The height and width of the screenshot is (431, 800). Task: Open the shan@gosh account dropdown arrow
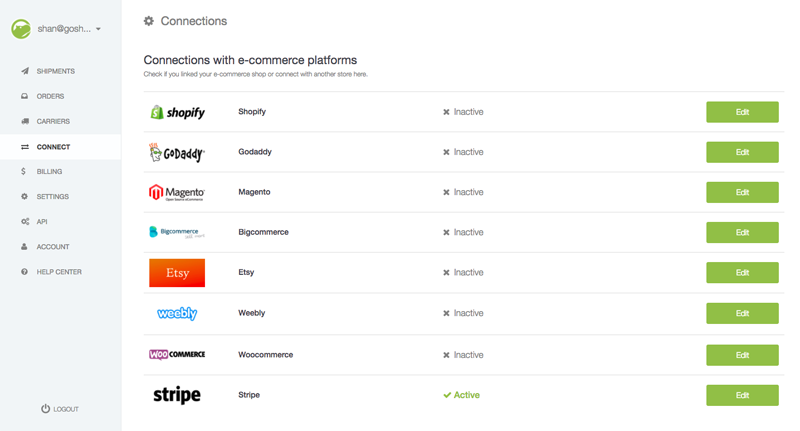tap(98, 29)
